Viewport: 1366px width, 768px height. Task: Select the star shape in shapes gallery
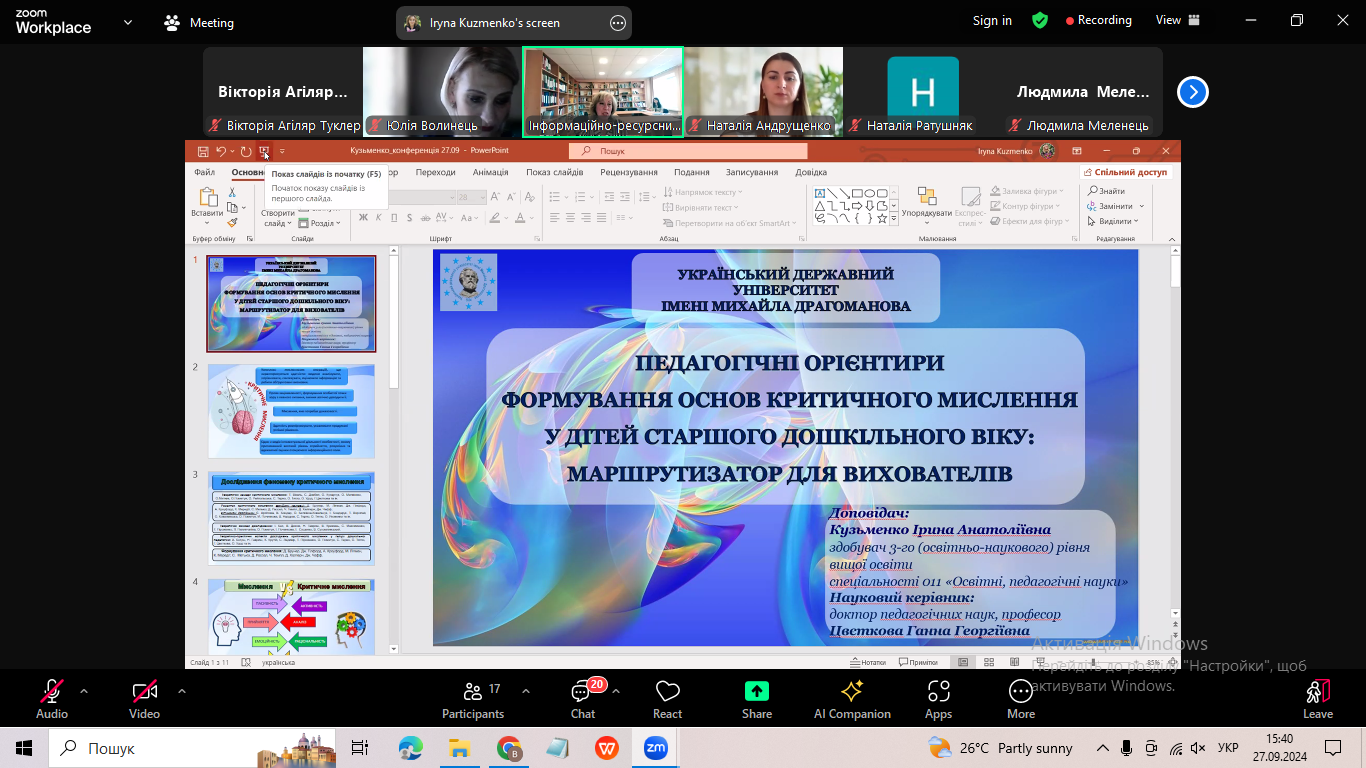coord(882,218)
